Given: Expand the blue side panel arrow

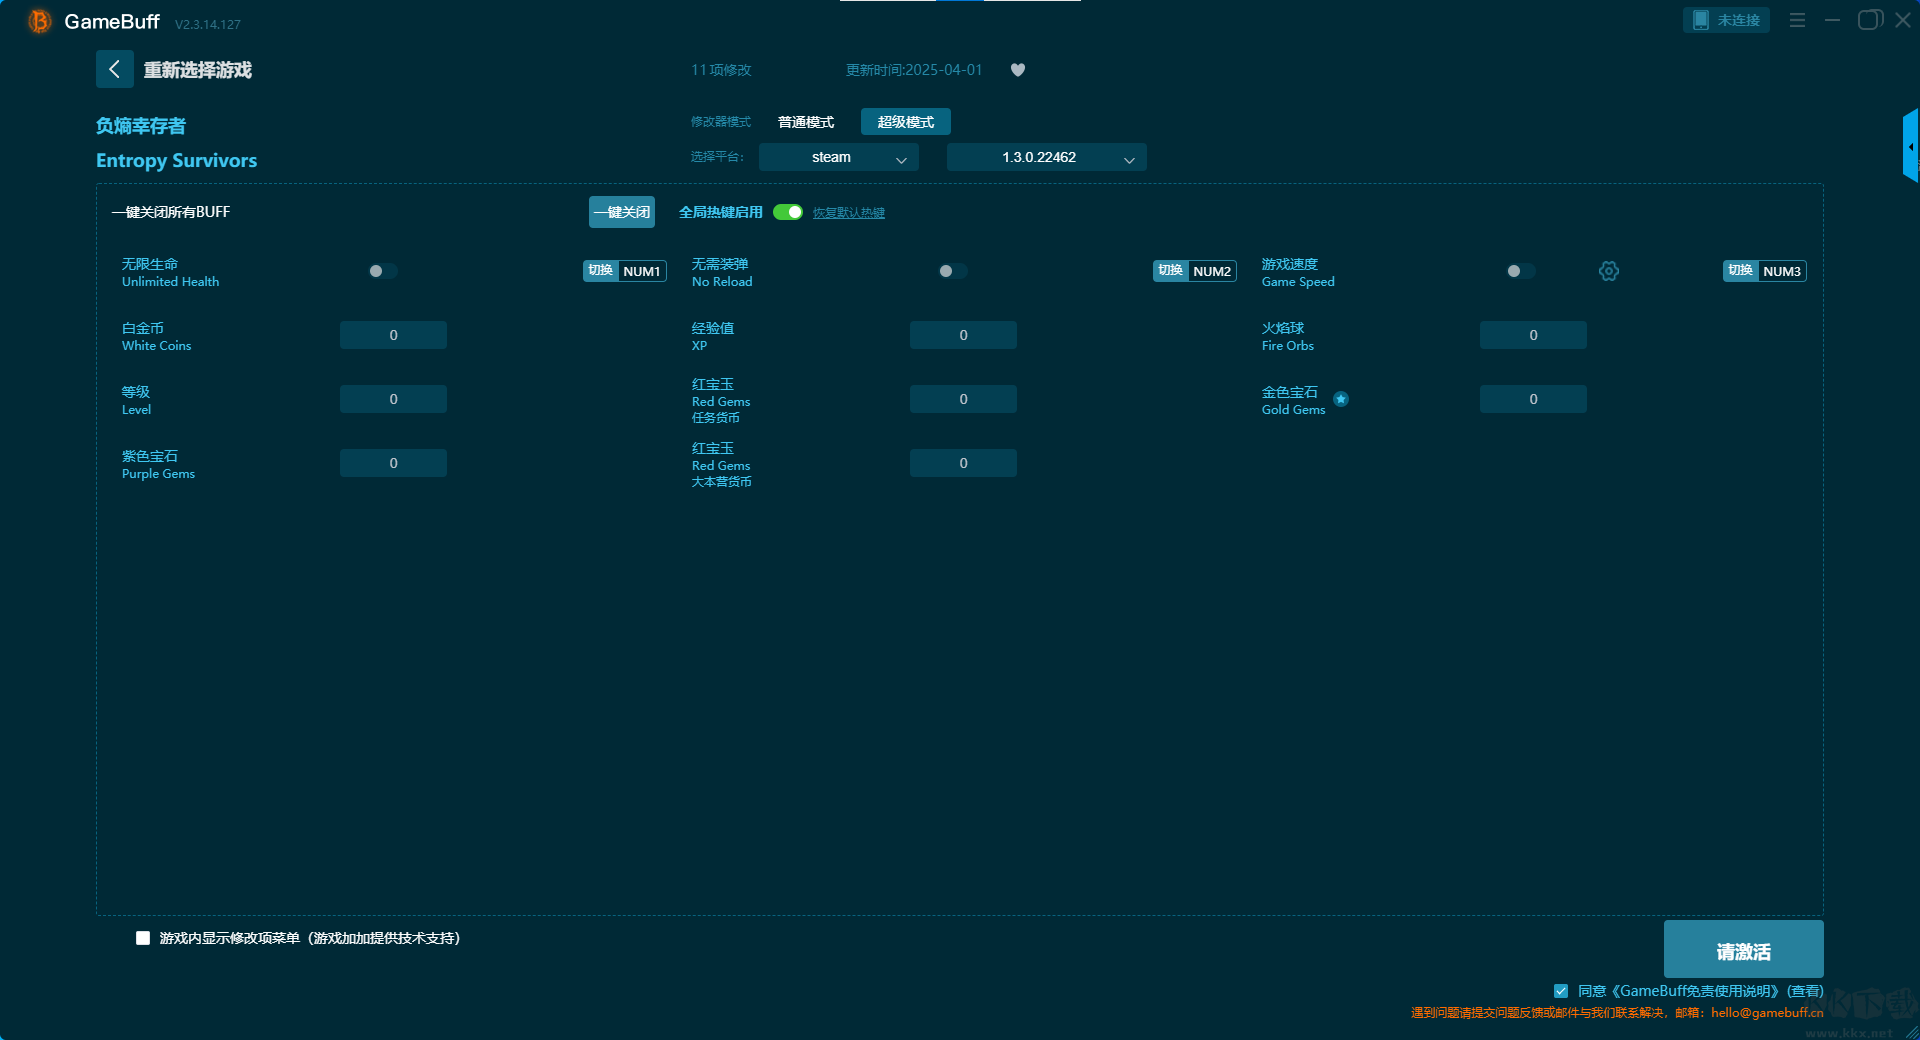Looking at the screenshot, I should (1910, 147).
